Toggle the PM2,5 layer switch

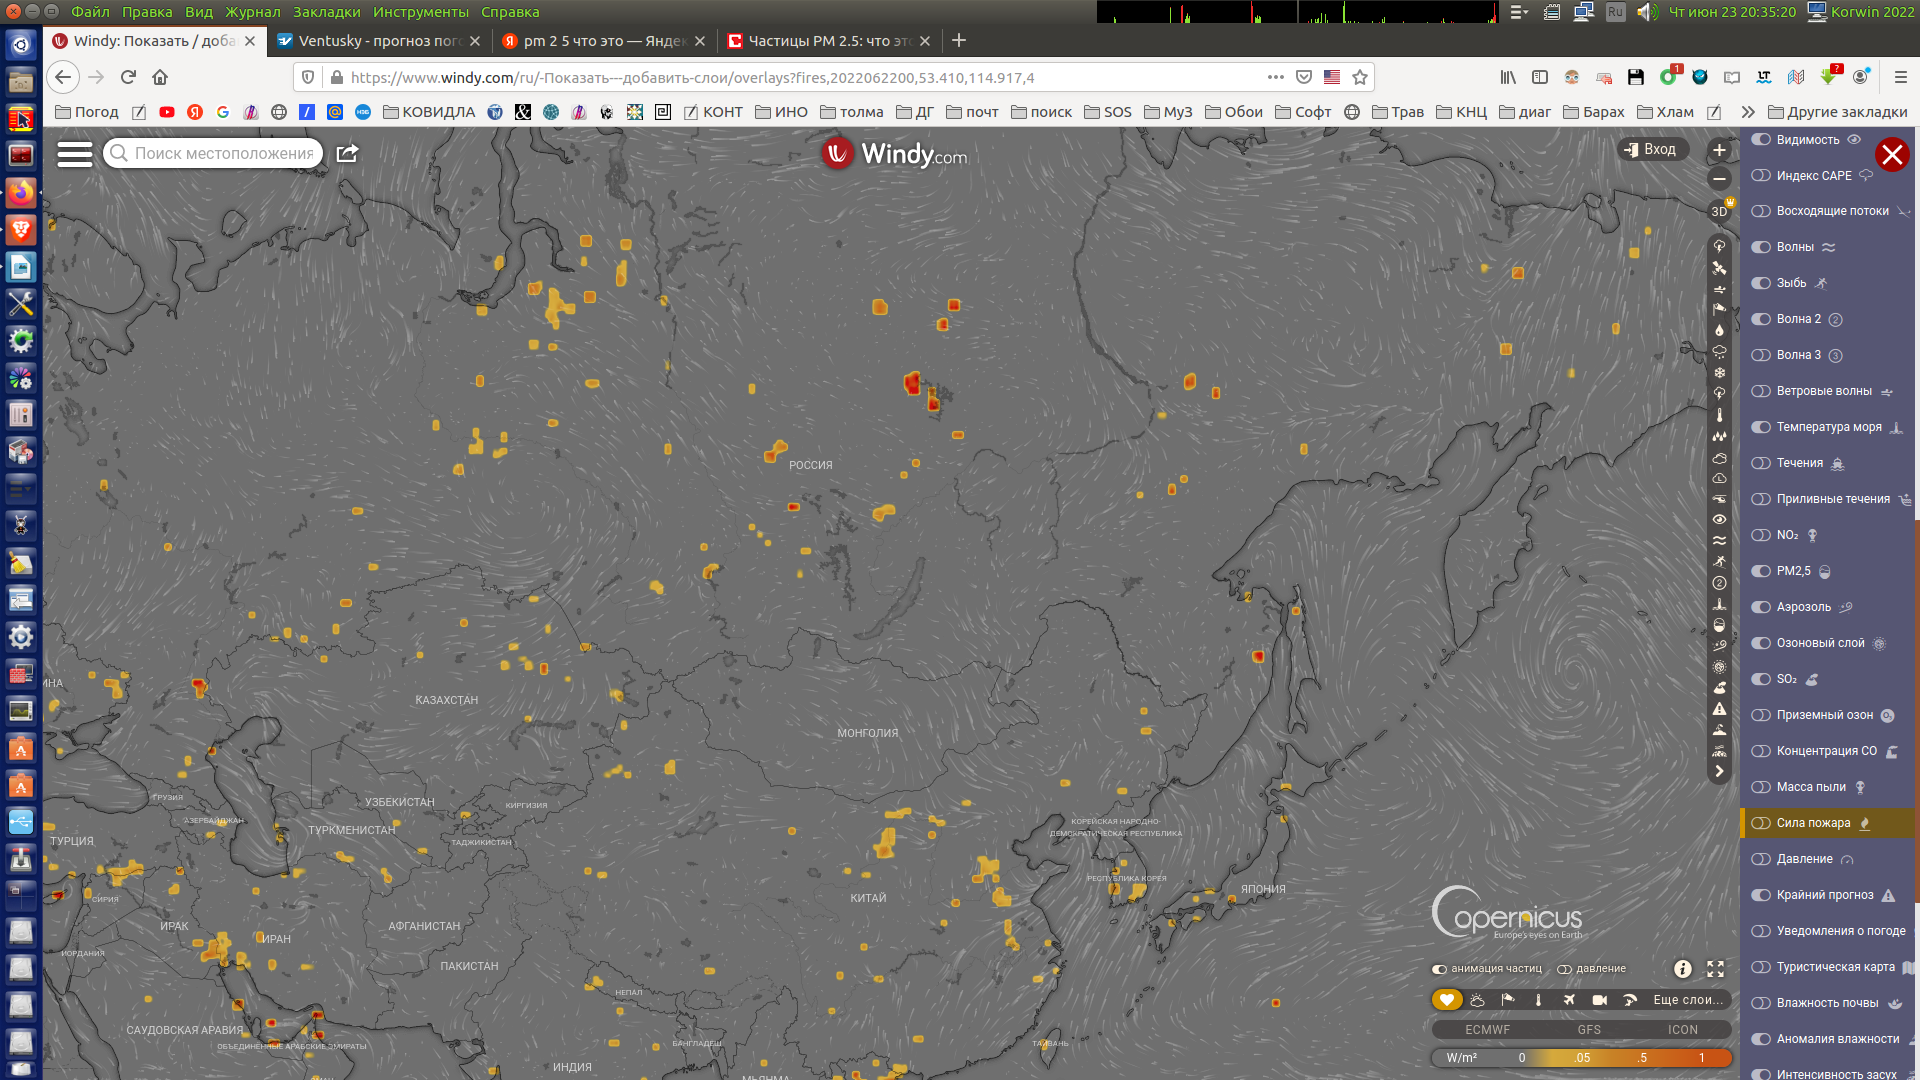tap(1761, 571)
